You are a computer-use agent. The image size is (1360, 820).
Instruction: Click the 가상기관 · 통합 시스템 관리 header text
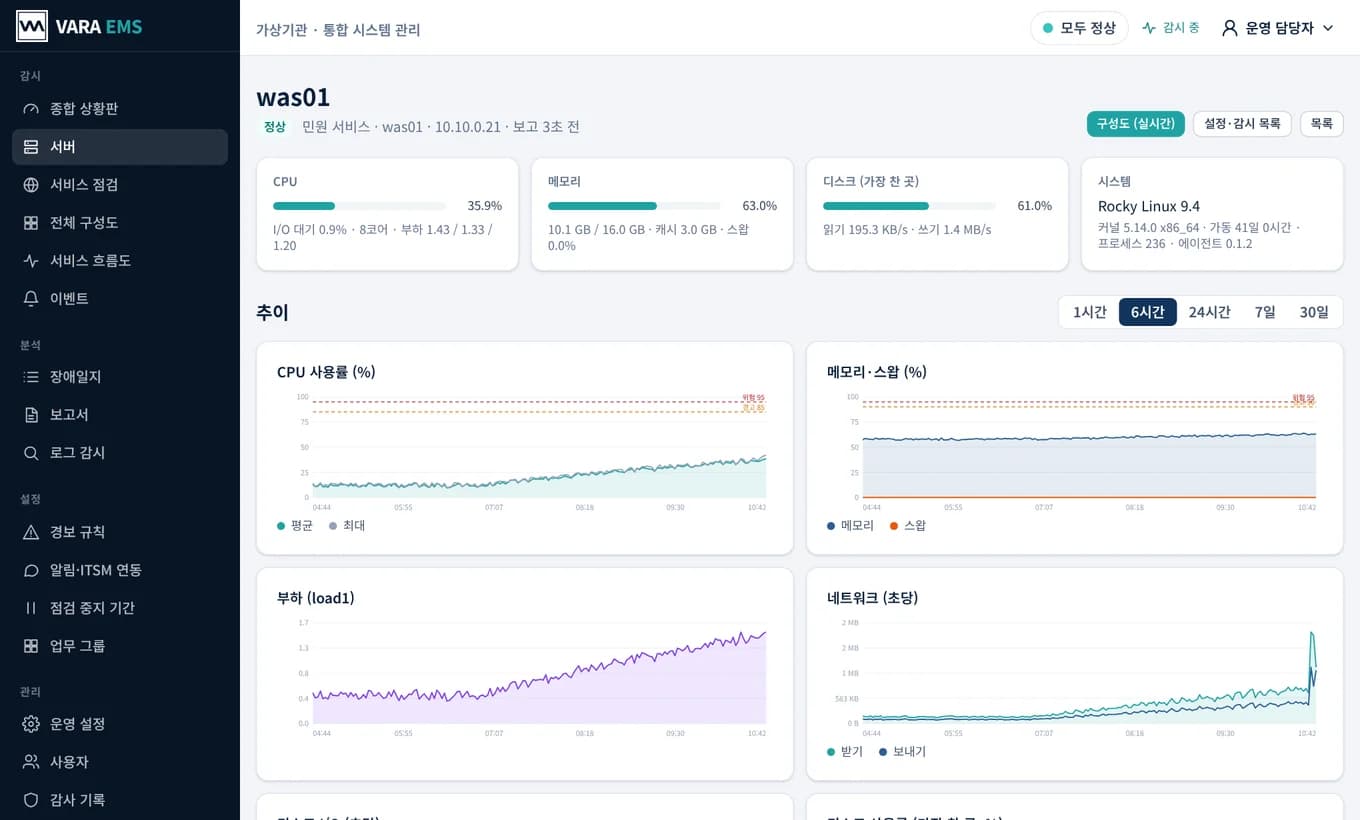338,30
